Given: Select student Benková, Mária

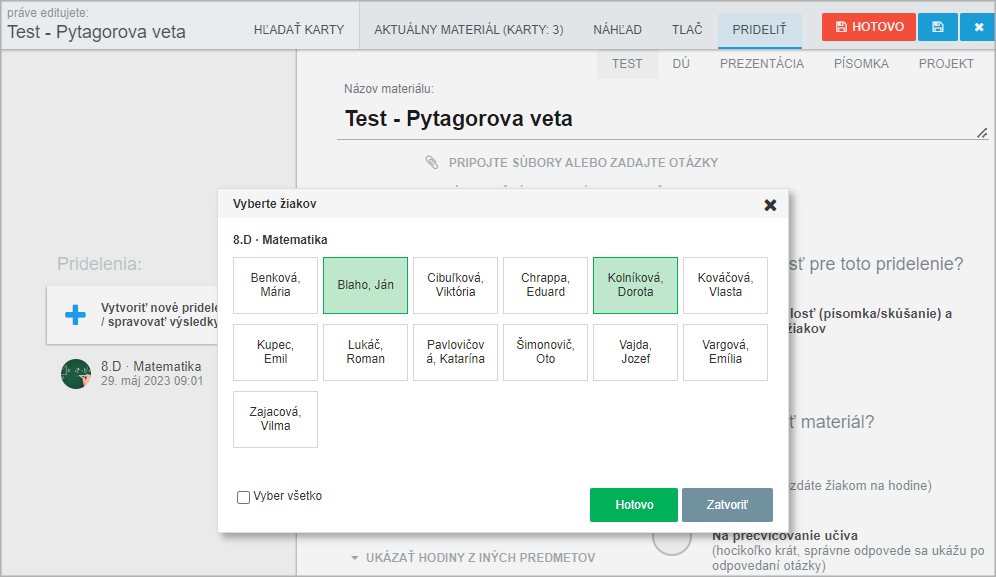Looking at the screenshot, I should click(275, 285).
